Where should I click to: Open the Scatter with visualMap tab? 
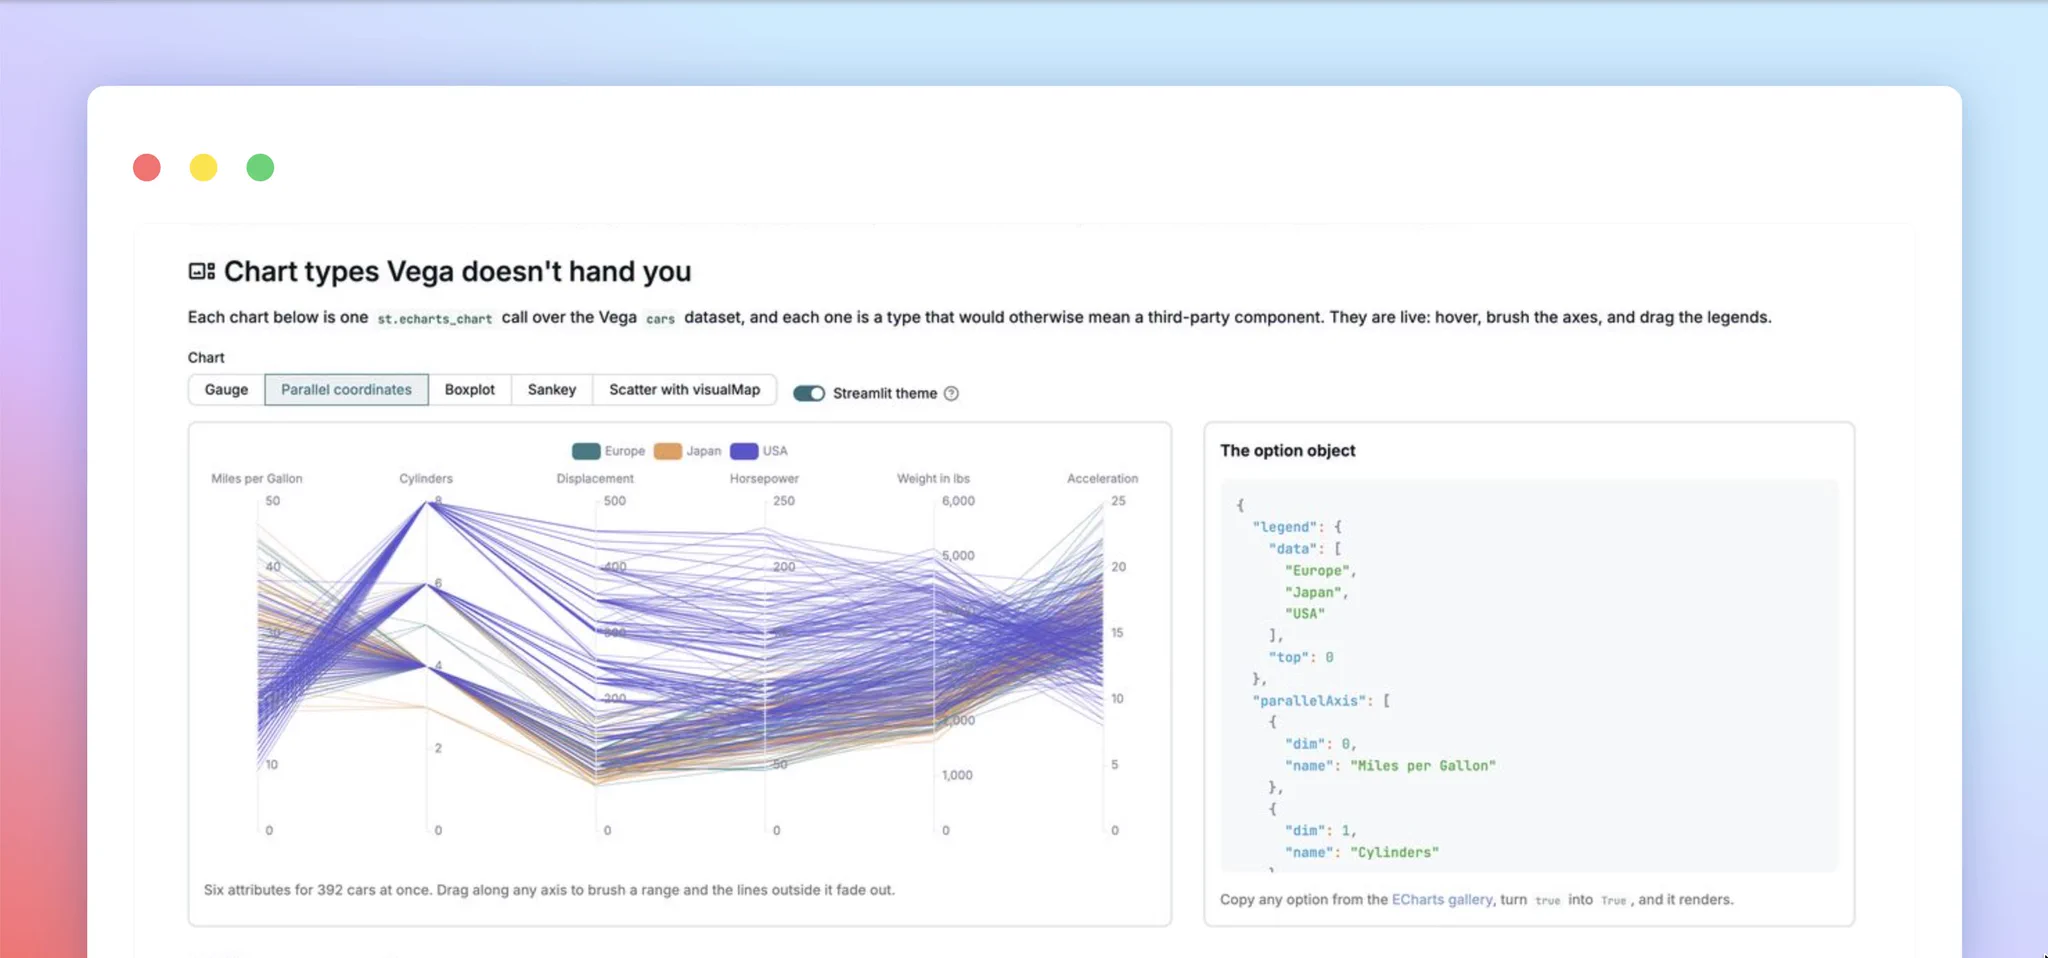pyautogui.click(x=685, y=389)
